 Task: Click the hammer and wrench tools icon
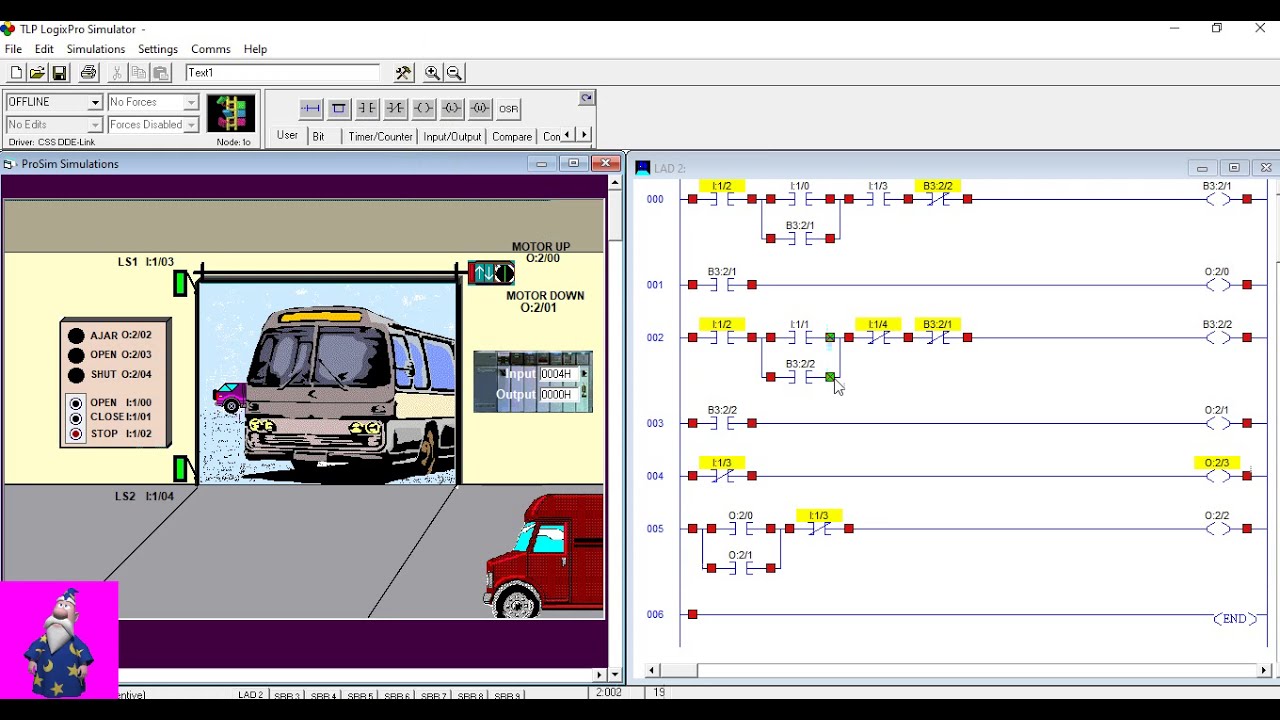coord(403,73)
